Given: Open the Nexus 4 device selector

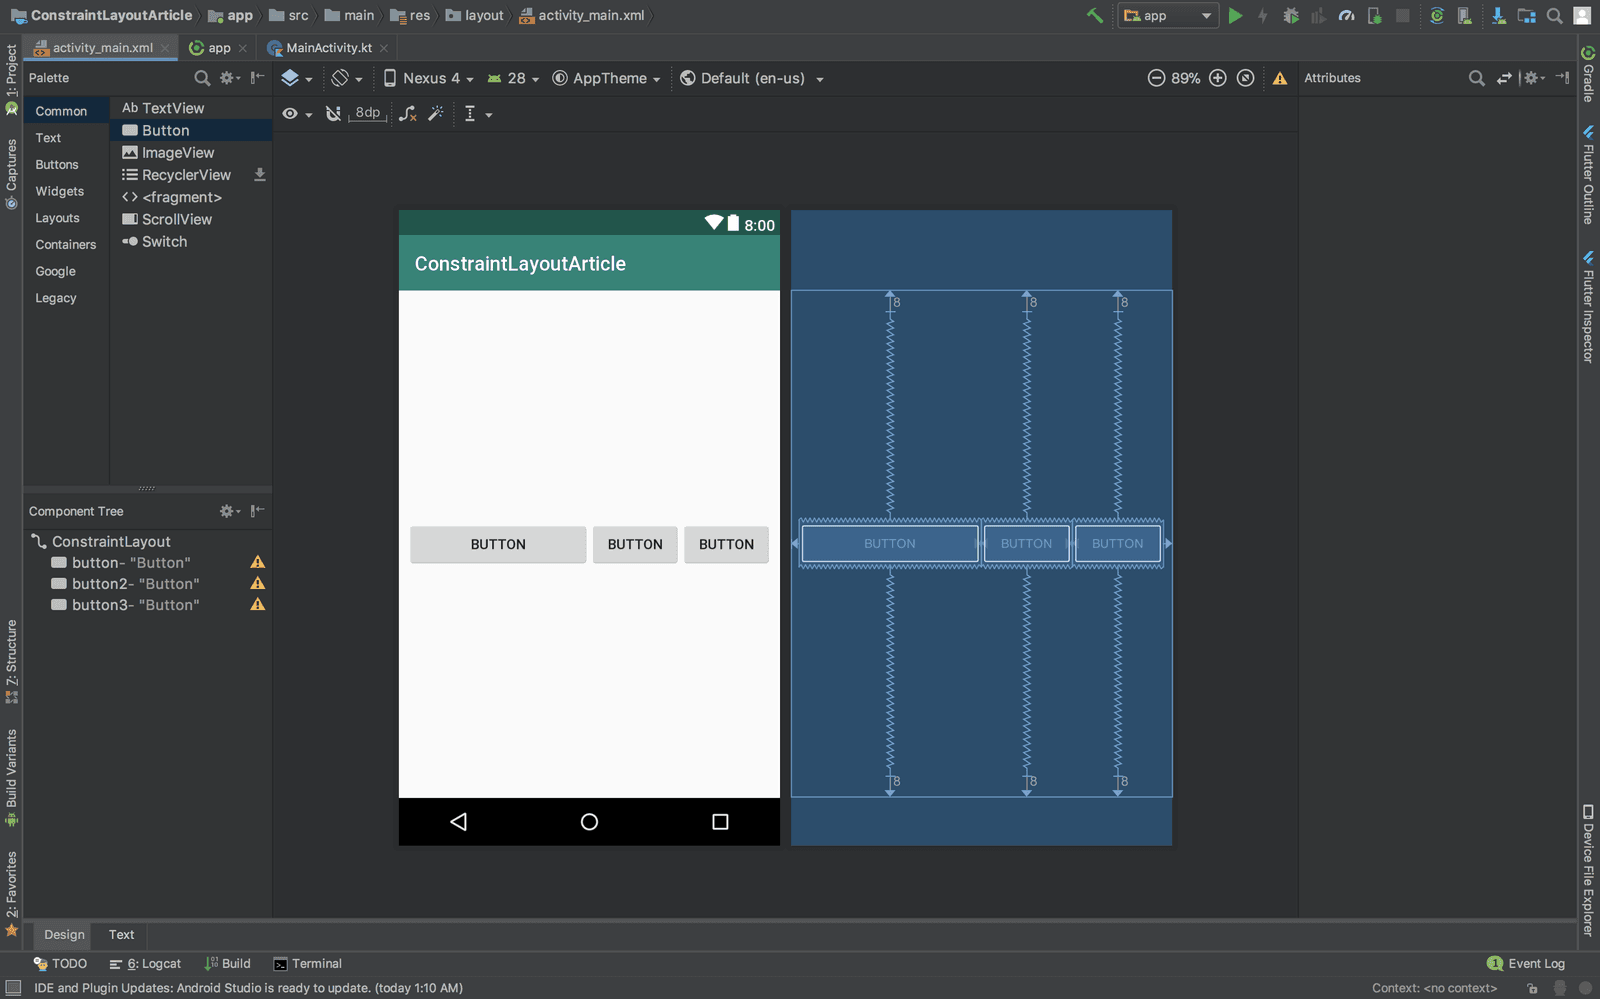Looking at the screenshot, I should [428, 78].
